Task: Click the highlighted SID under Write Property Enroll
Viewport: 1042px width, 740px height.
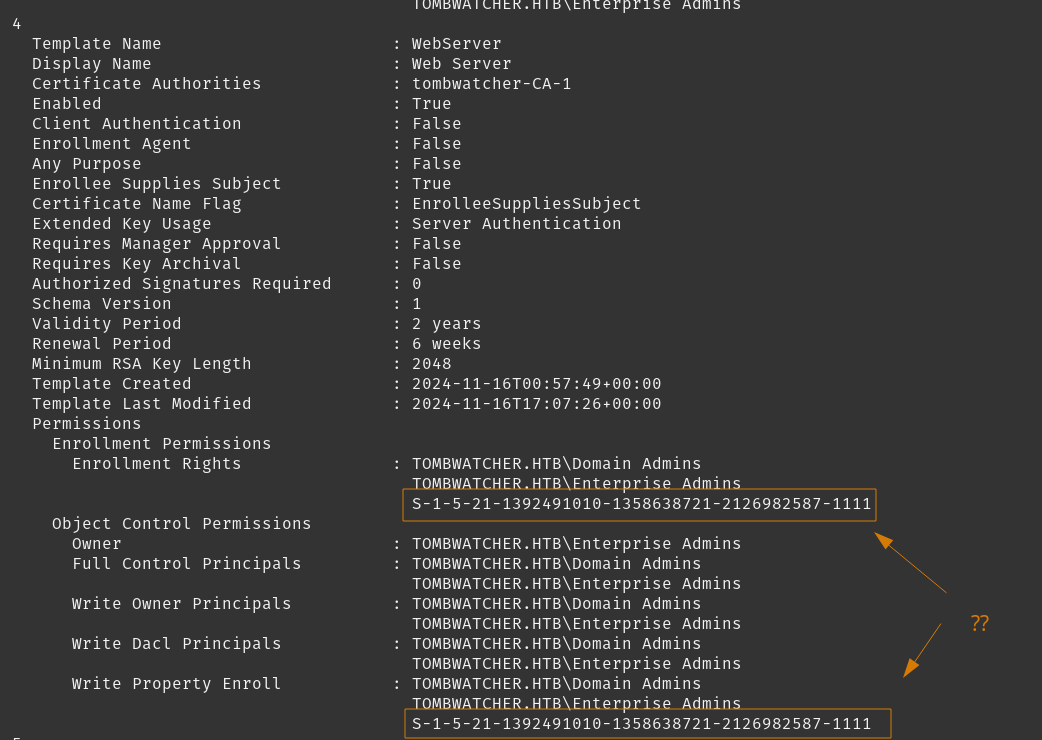Action: click(x=641, y=724)
